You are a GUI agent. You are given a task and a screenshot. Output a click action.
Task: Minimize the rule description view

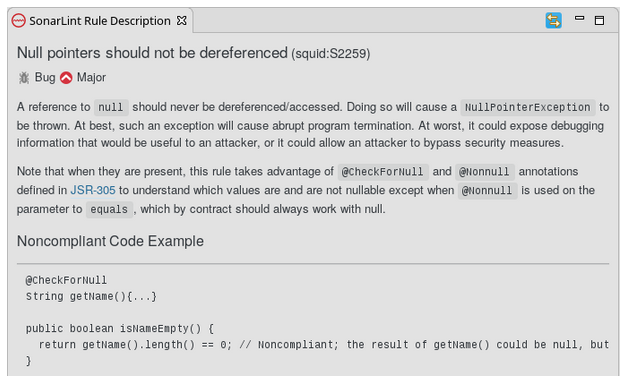(x=579, y=18)
